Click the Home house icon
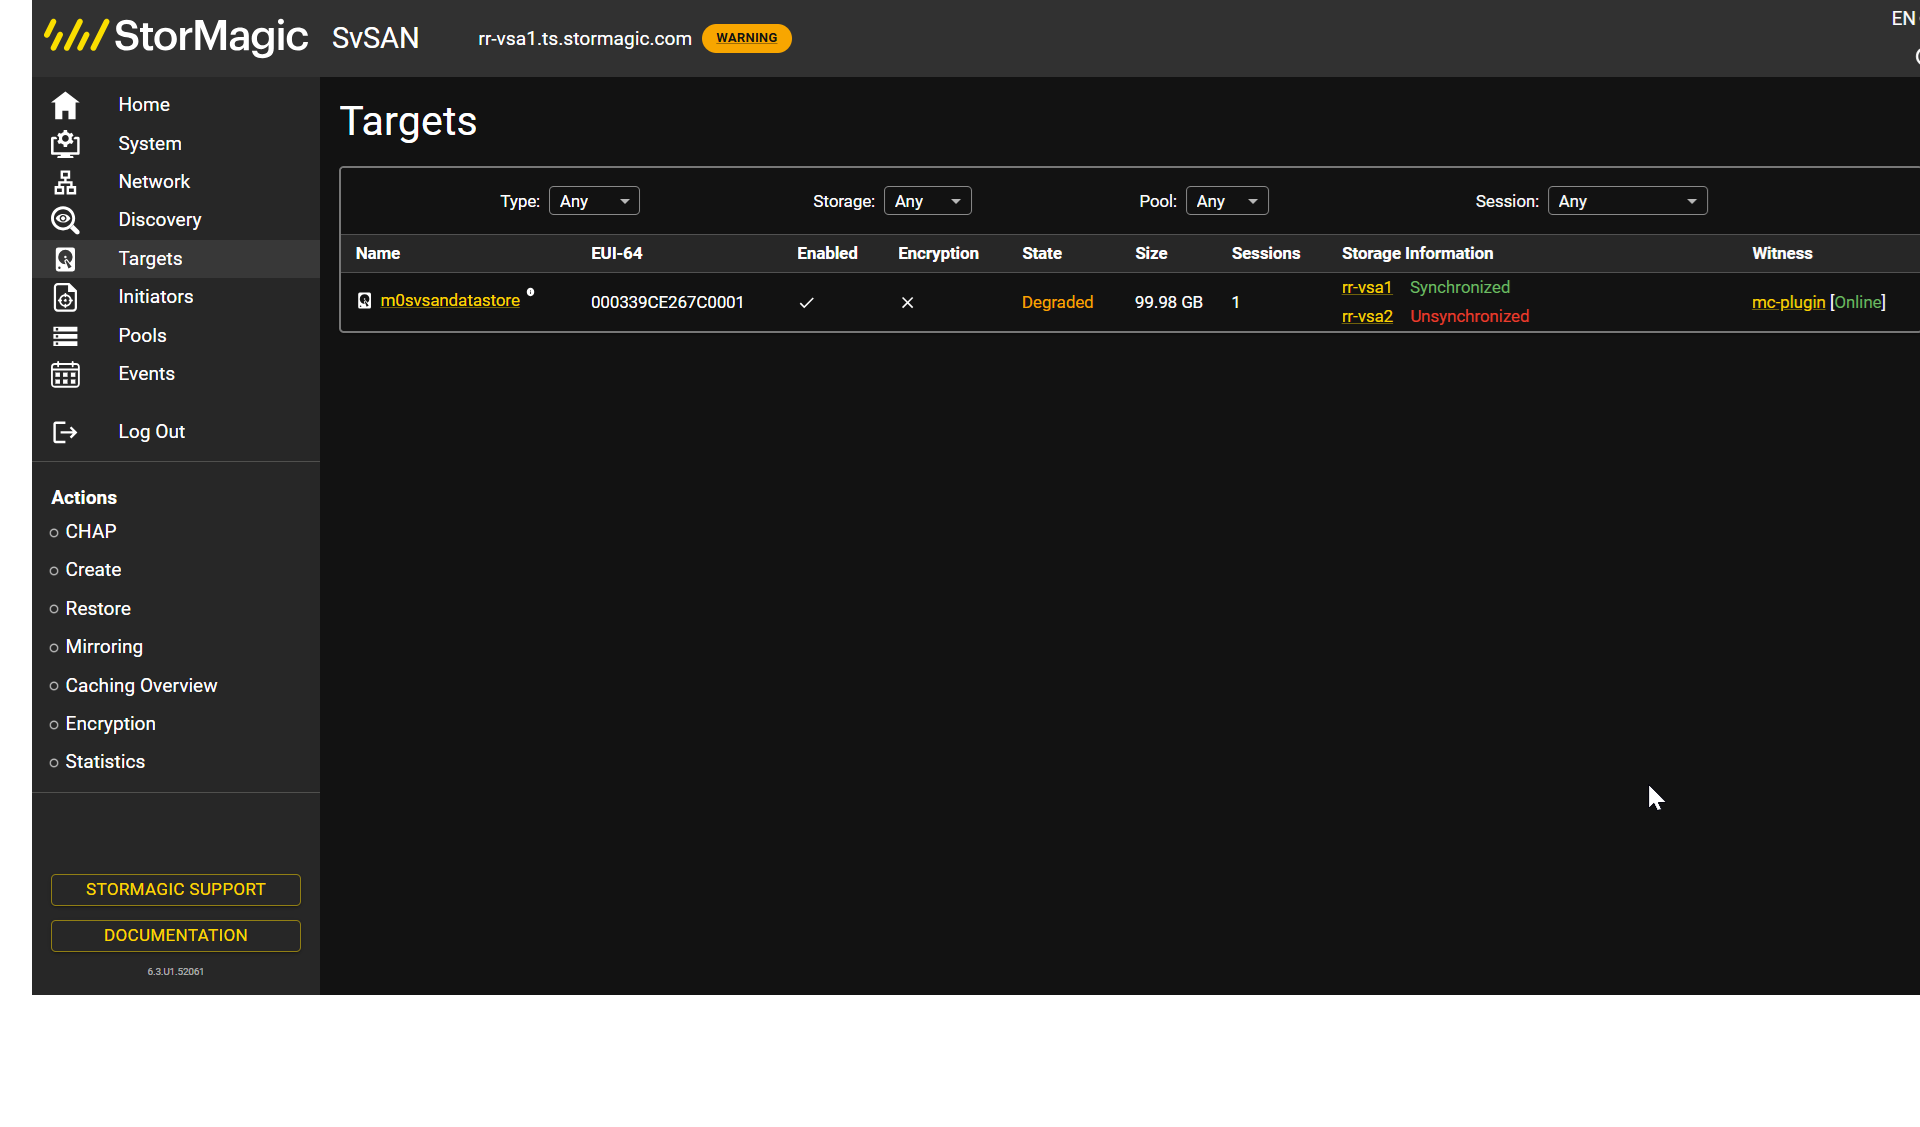 click(65, 105)
